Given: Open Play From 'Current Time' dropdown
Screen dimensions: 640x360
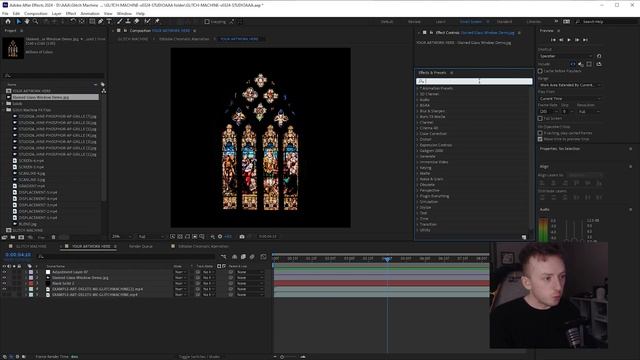Looking at the screenshot, I should [570, 98].
